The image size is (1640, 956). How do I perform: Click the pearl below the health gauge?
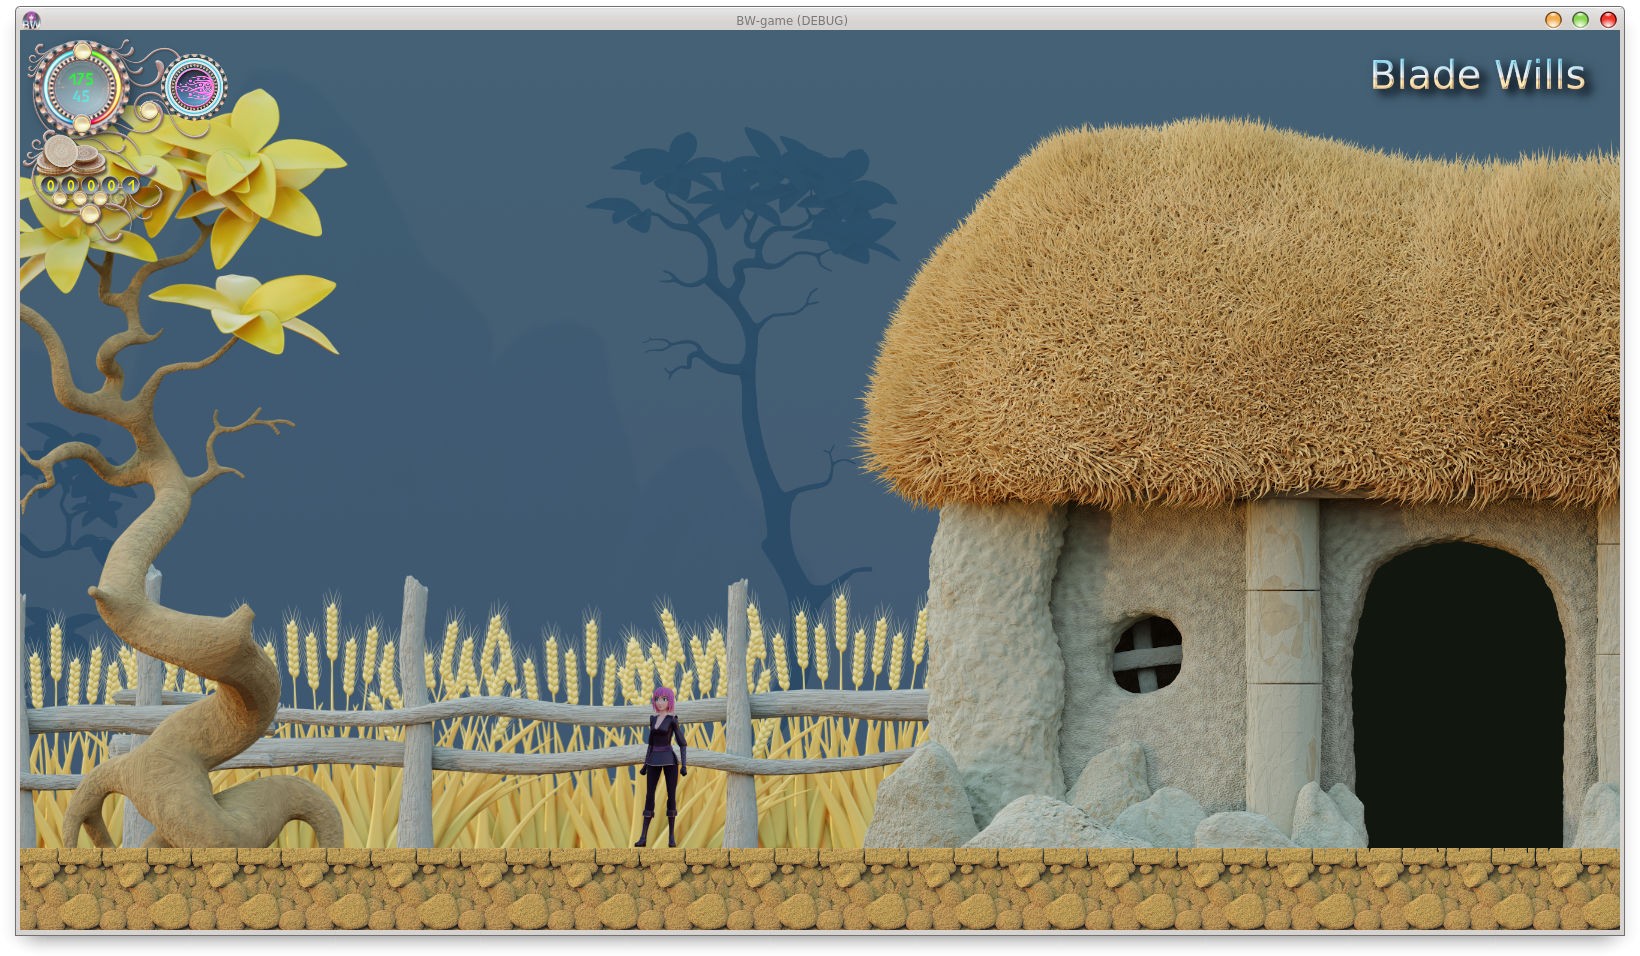pos(82,124)
